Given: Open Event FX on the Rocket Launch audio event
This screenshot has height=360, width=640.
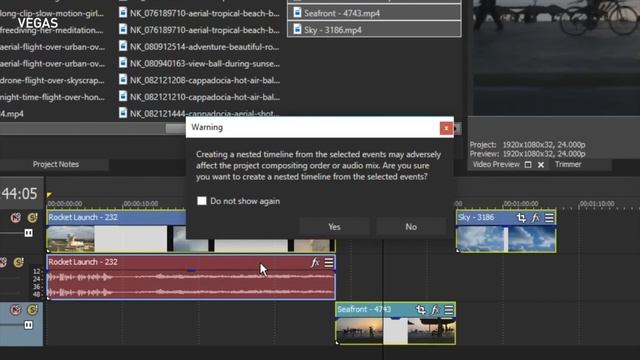Looking at the screenshot, I should (x=315, y=262).
